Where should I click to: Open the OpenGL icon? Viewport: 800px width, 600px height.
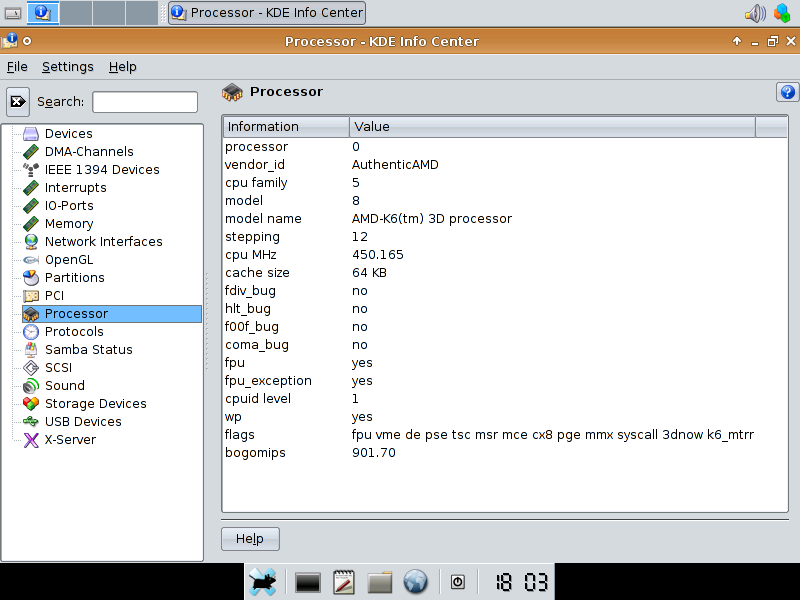coord(31,260)
